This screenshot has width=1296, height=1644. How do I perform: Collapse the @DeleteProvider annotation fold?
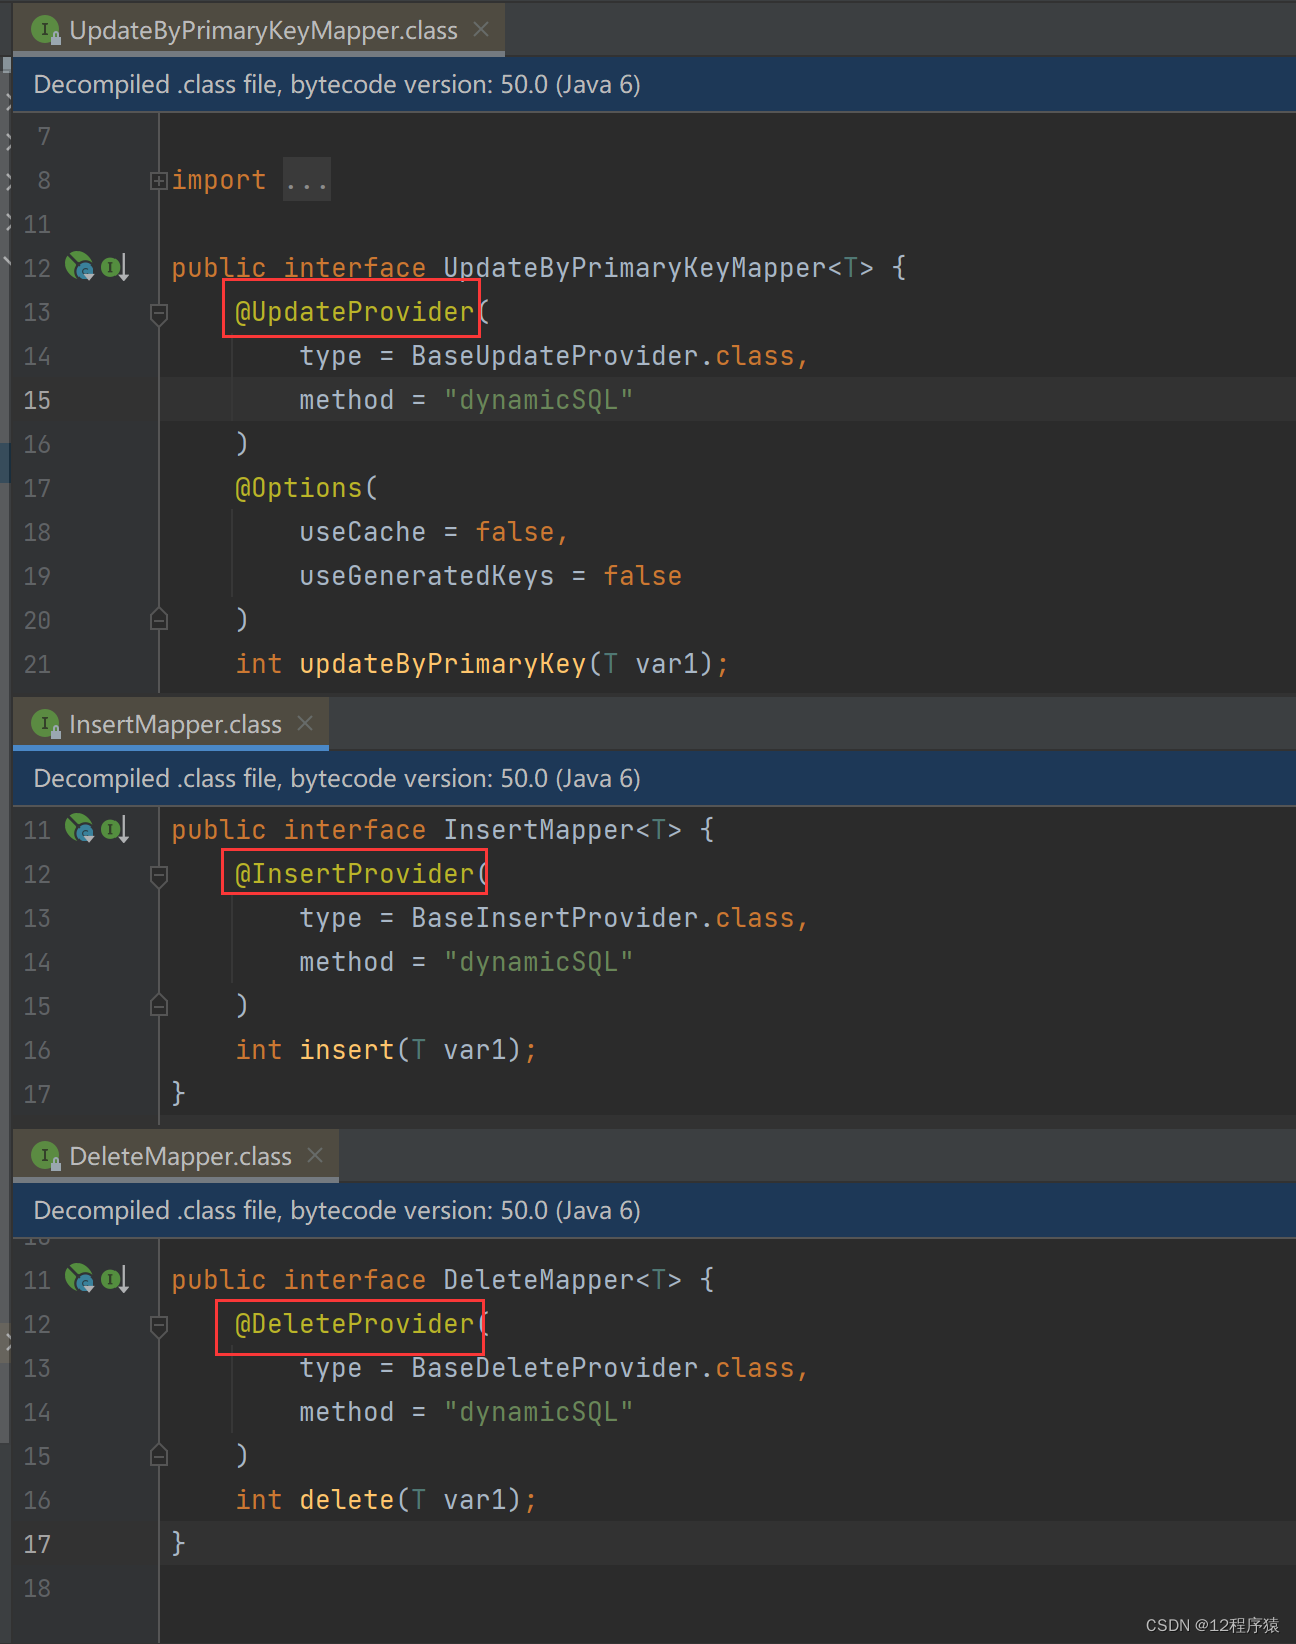point(158,1325)
